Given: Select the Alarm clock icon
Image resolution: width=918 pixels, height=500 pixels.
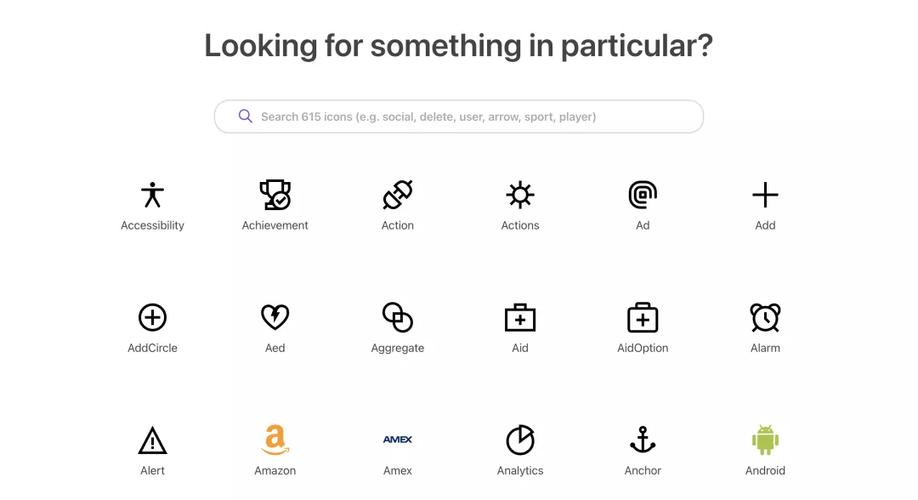Looking at the screenshot, I should (765, 317).
